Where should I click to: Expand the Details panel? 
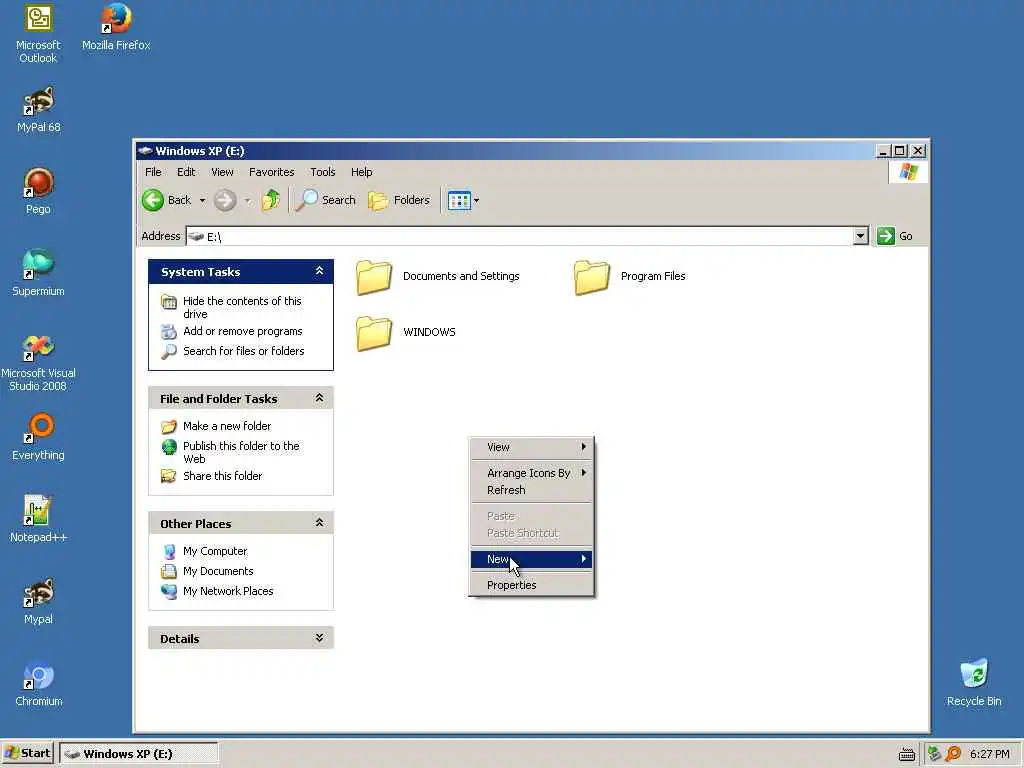tap(319, 638)
